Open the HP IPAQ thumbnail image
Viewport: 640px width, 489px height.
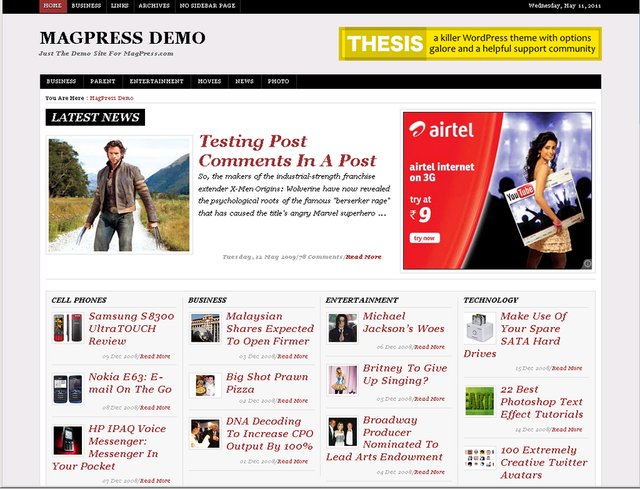point(67,440)
